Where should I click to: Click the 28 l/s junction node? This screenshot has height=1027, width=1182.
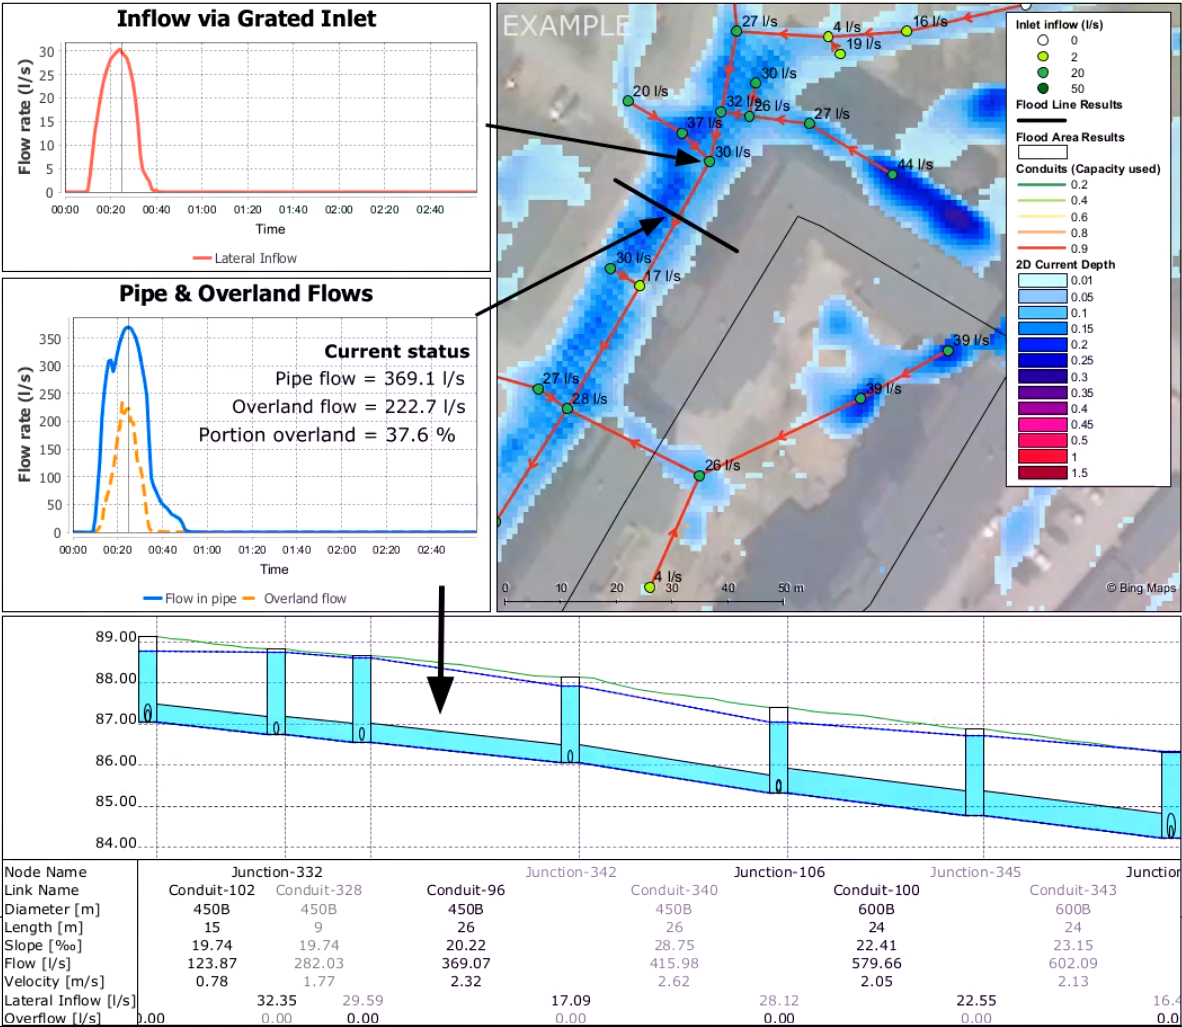click(567, 408)
